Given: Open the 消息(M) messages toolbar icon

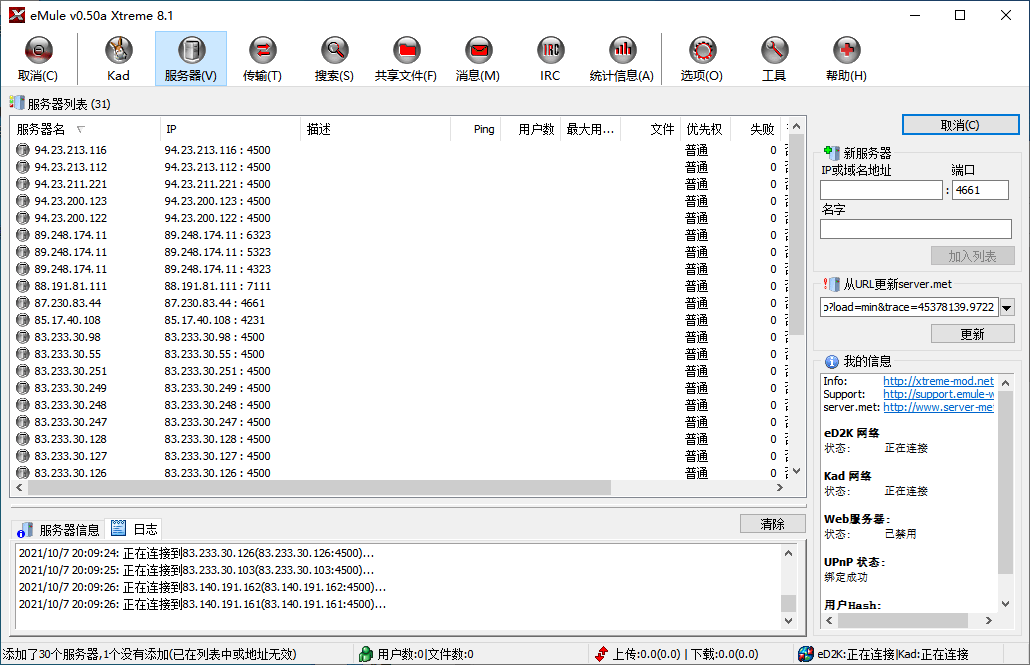Looking at the screenshot, I should [x=478, y=51].
